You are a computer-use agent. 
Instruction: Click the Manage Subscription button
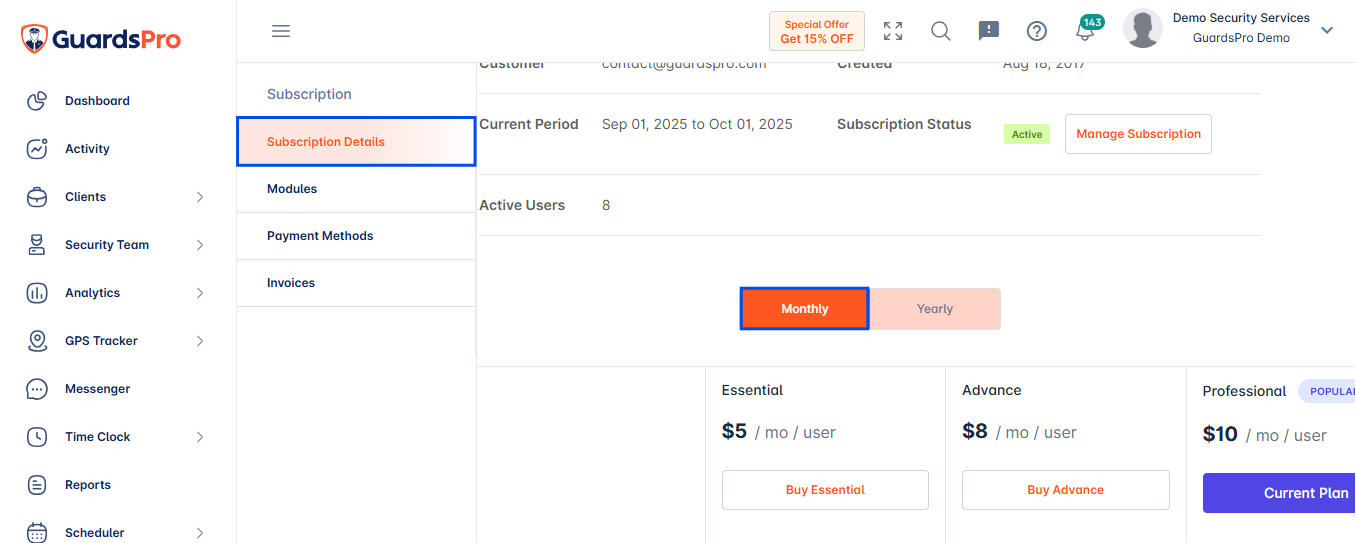[x=1138, y=134]
